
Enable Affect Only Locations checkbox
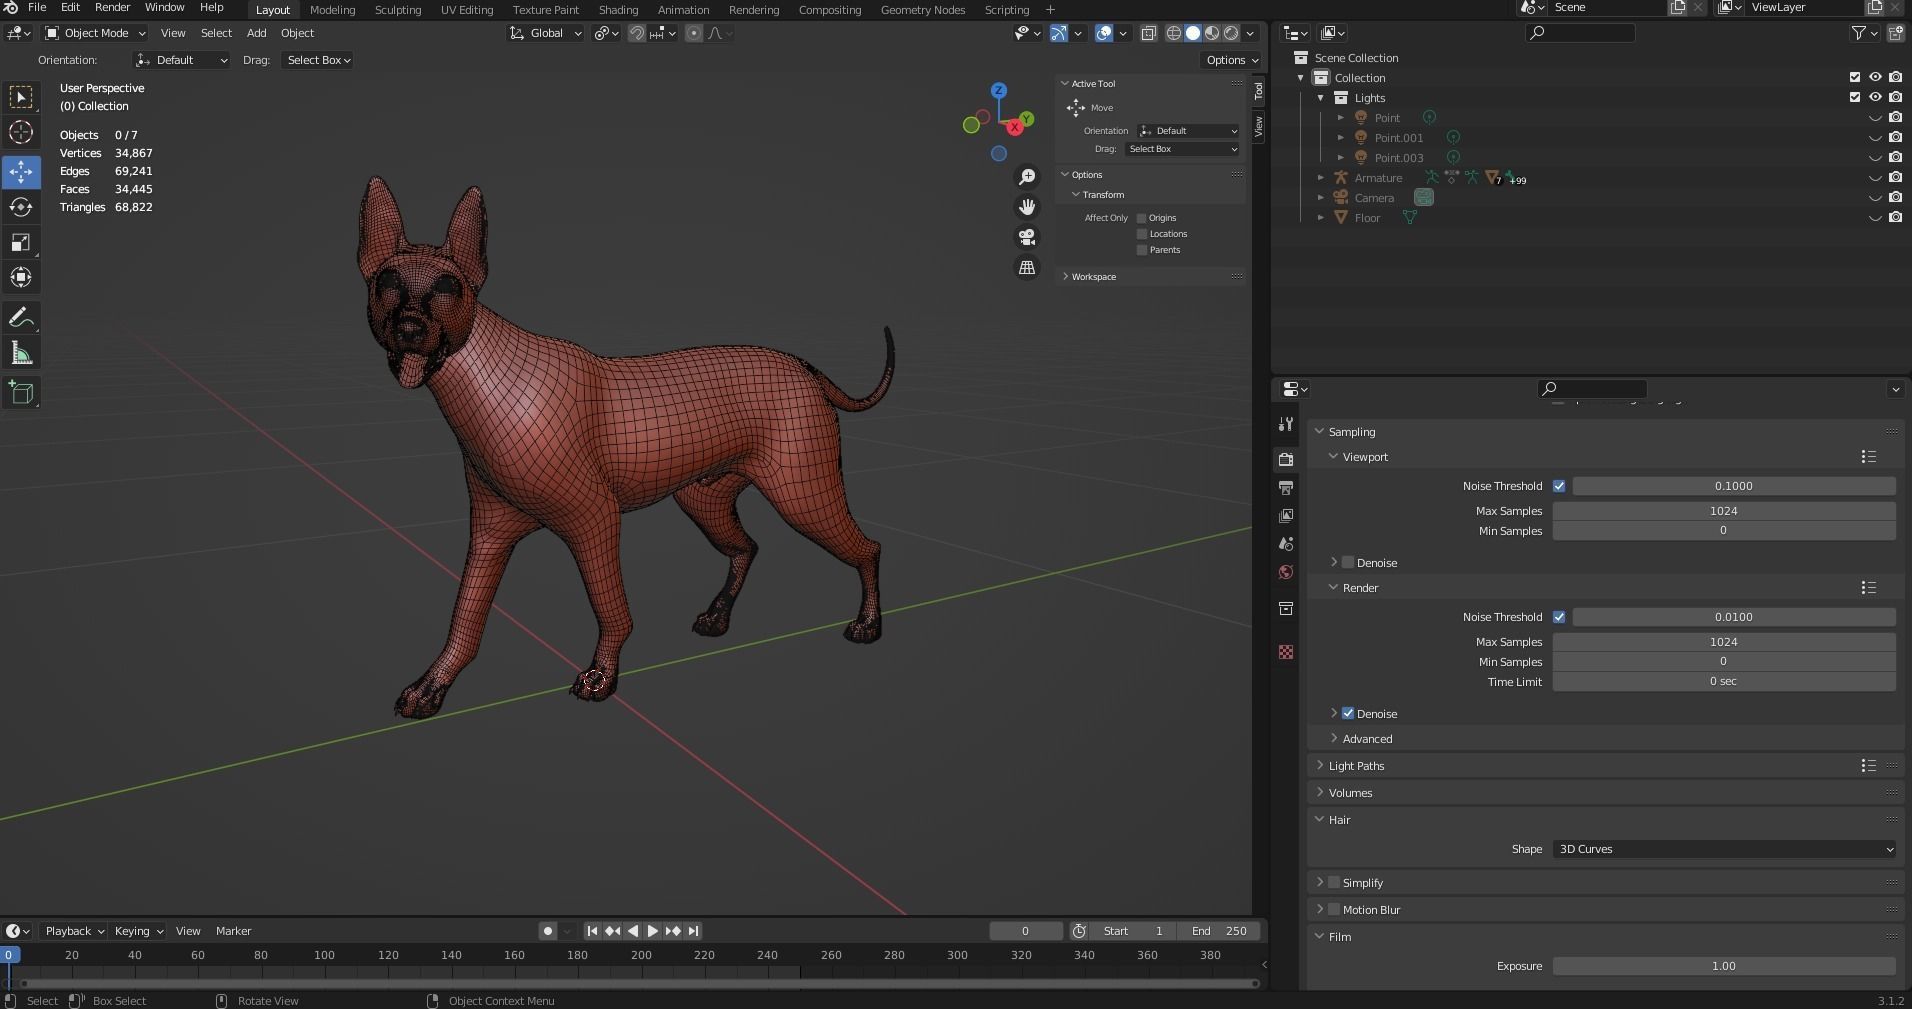pos(1141,234)
